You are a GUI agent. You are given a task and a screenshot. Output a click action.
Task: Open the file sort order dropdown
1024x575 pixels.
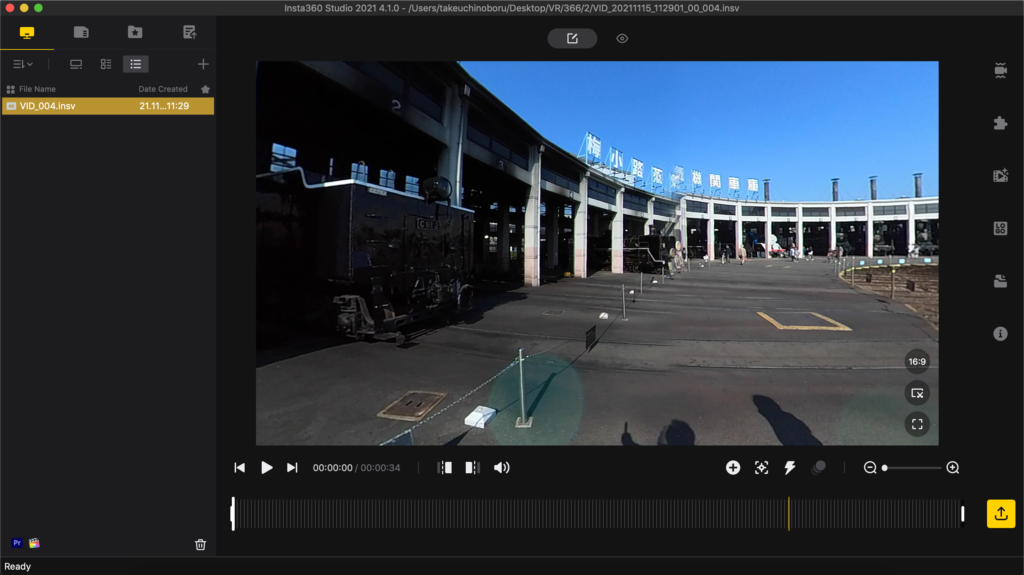pyautogui.click(x=22, y=64)
